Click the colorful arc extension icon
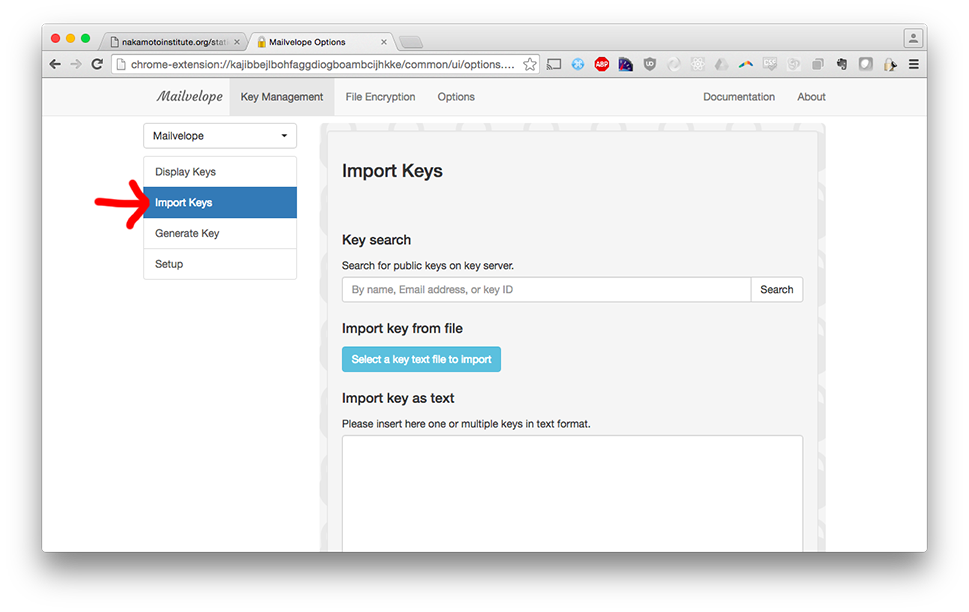969x612 pixels. tap(746, 64)
